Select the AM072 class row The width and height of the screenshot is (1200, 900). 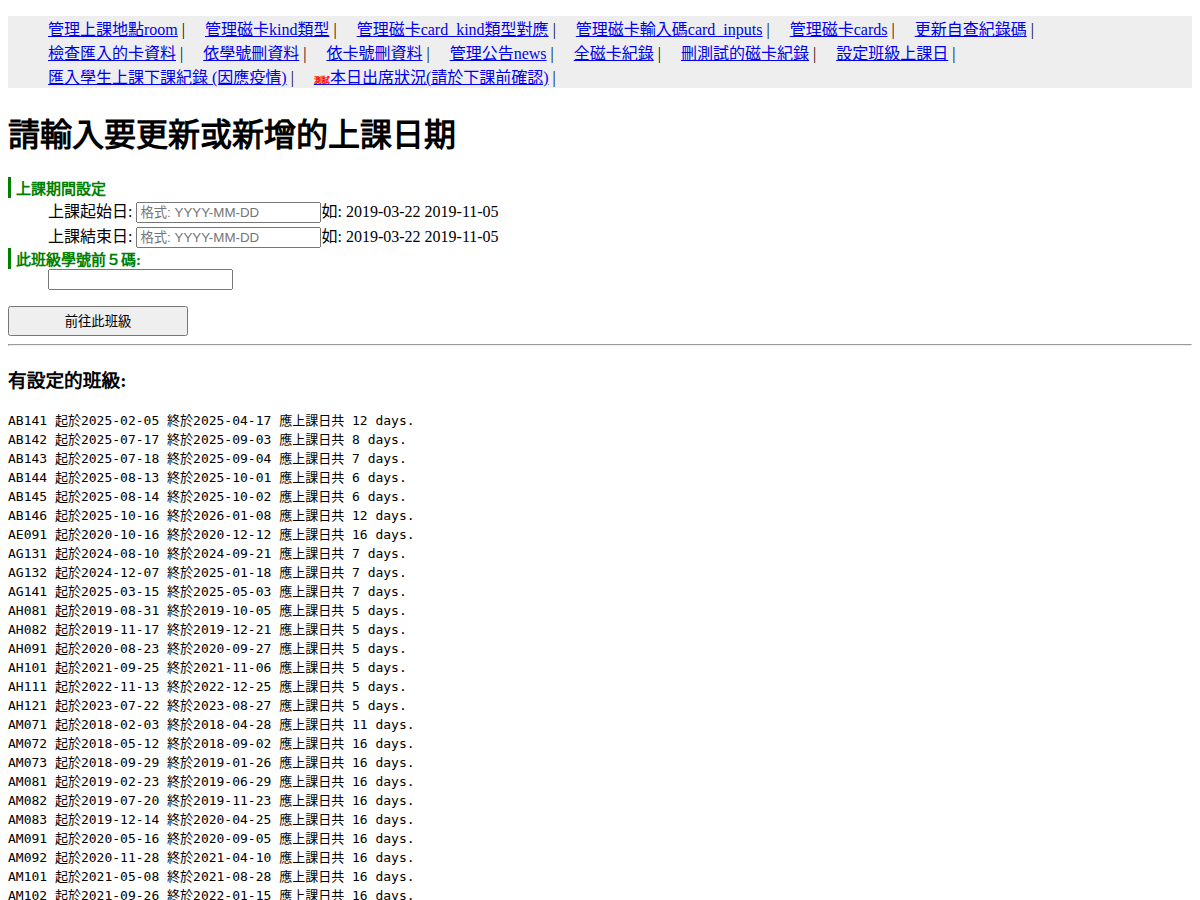pyautogui.click(x=211, y=744)
